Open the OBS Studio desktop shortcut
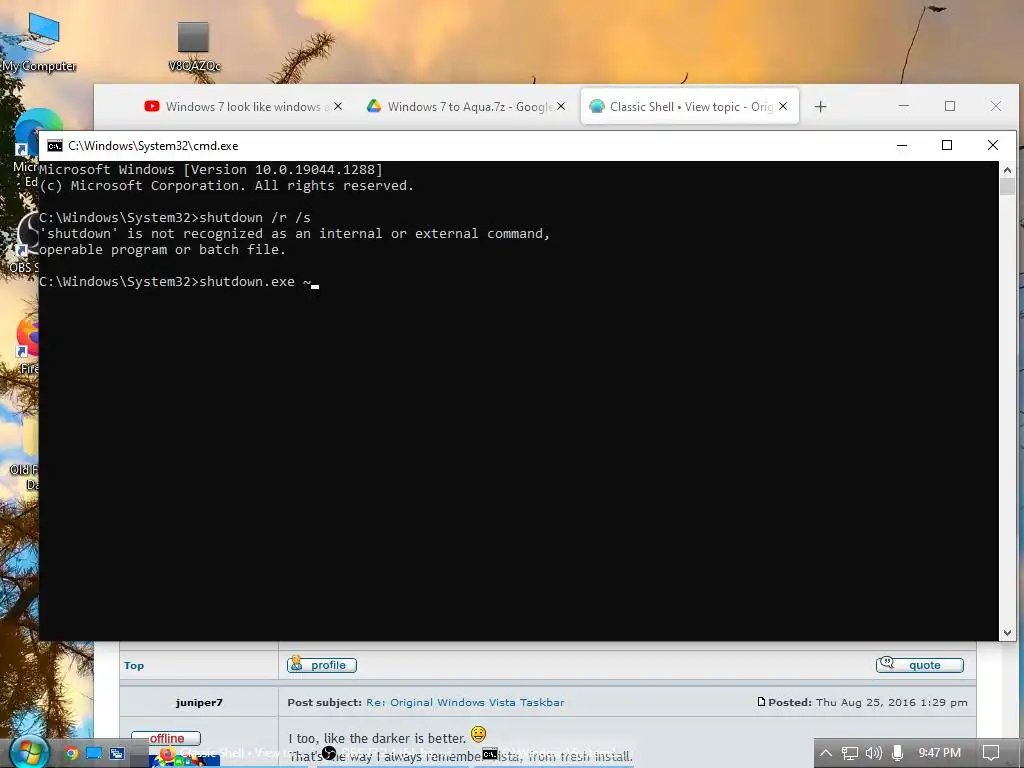The image size is (1024, 768). [x=25, y=243]
